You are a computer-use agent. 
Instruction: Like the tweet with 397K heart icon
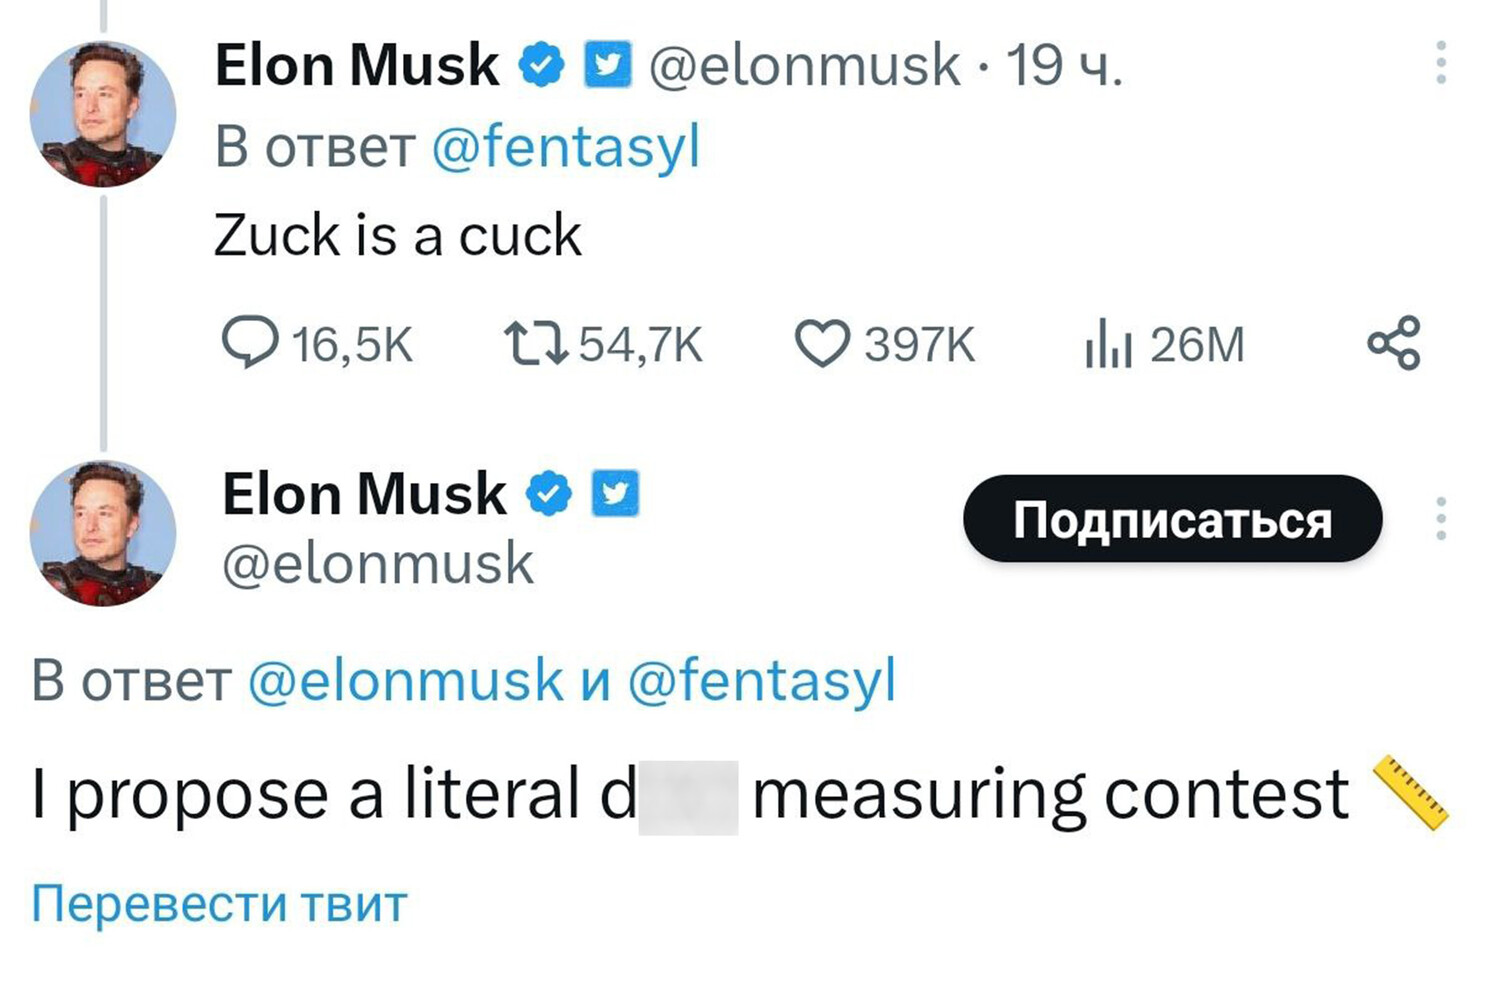(x=822, y=343)
